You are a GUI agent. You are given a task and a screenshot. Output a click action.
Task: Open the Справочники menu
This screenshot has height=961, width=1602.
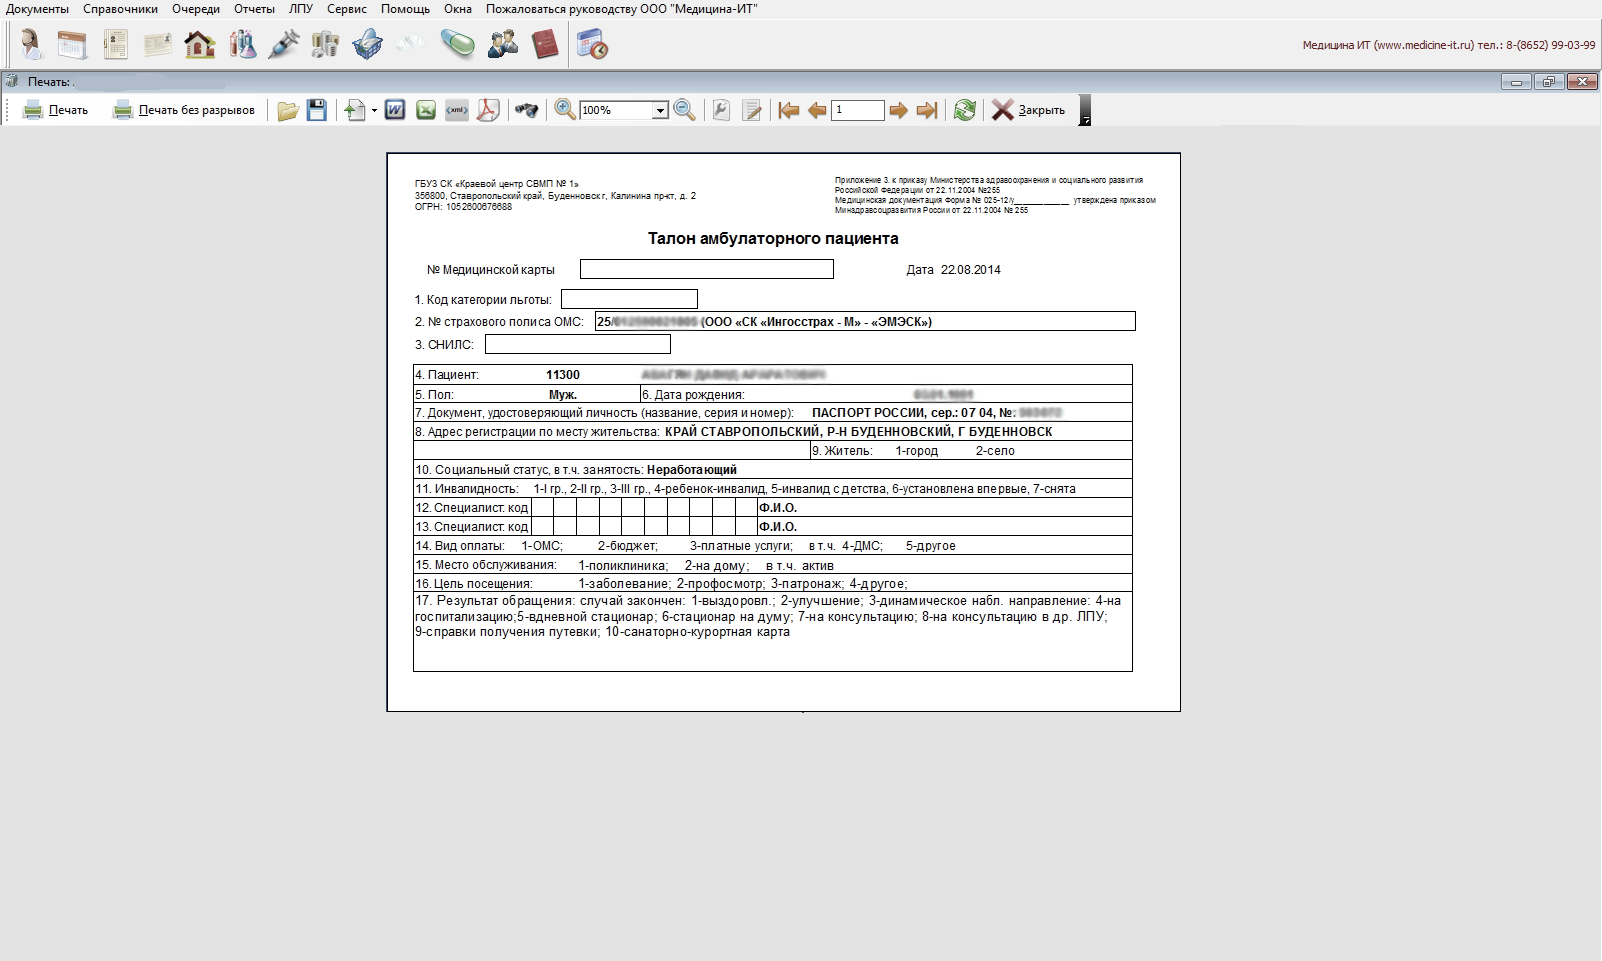point(120,9)
